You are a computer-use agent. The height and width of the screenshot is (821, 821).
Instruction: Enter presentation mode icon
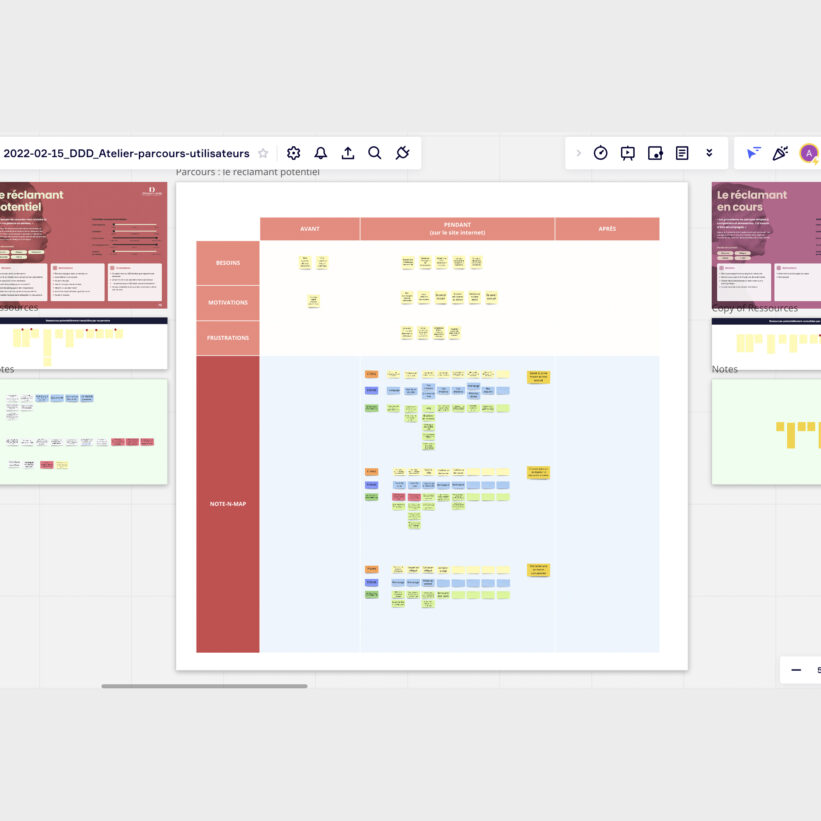[x=627, y=153]
